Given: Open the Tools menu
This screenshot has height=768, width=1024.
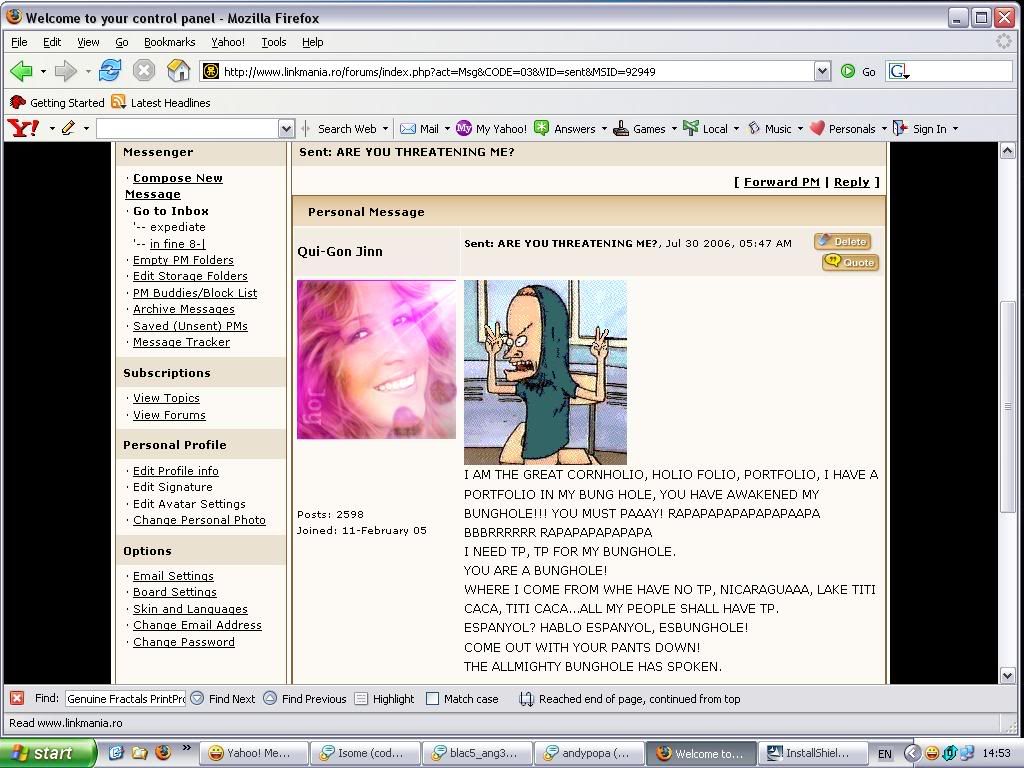Looking at the screenshot, I should pyautogui.click(x=274, y=42).
